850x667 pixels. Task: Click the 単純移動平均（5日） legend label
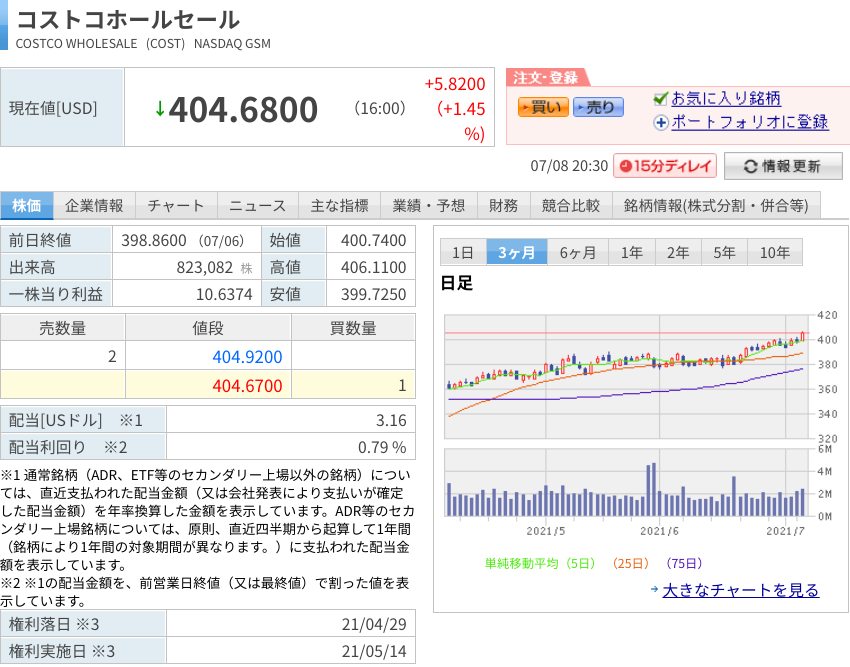pos(540,563)
